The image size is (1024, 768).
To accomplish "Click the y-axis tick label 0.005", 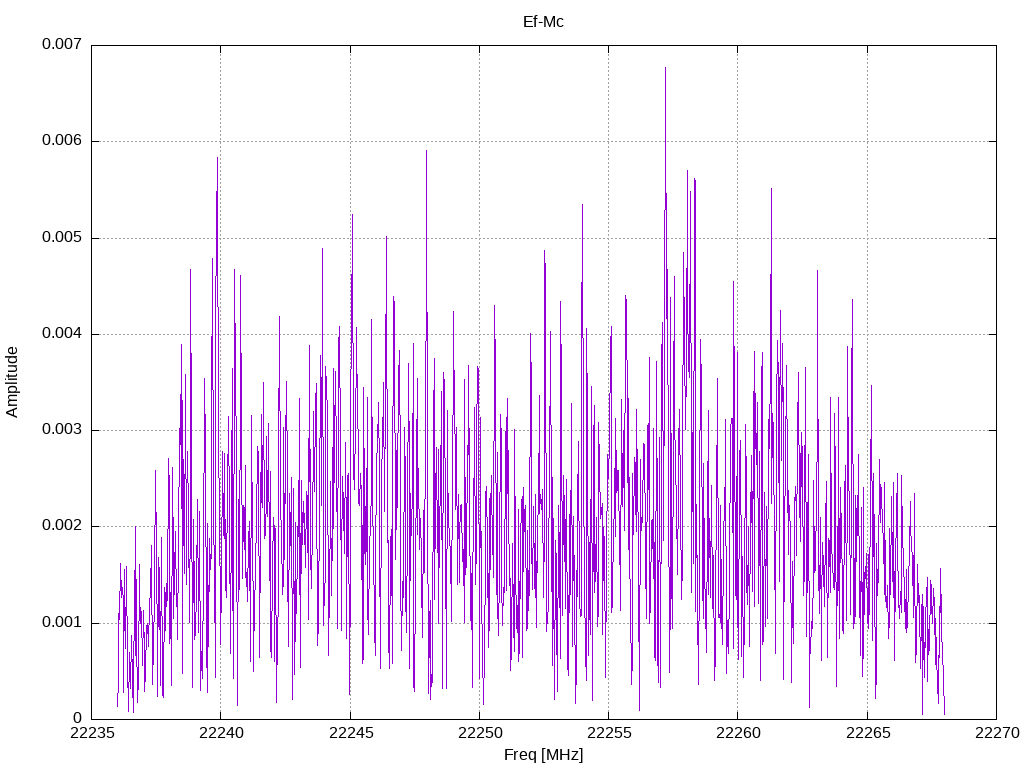I will [x=62, y=237].
